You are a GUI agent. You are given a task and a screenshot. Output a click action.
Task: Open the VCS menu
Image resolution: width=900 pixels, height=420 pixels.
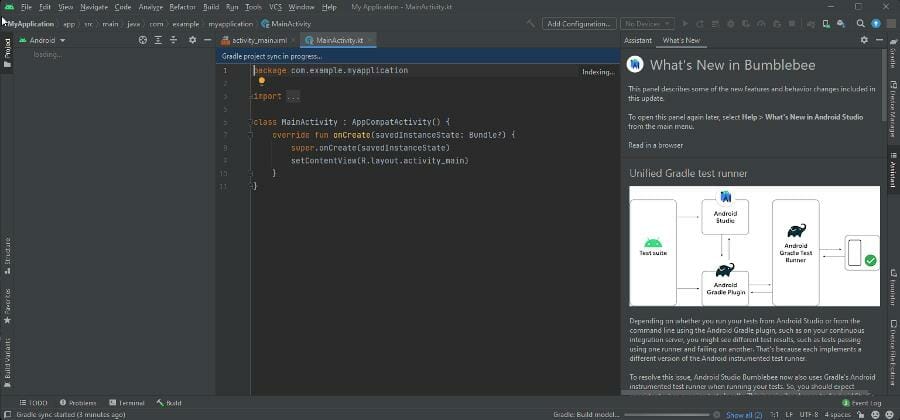pyautogui.click(x=276, y=7)
